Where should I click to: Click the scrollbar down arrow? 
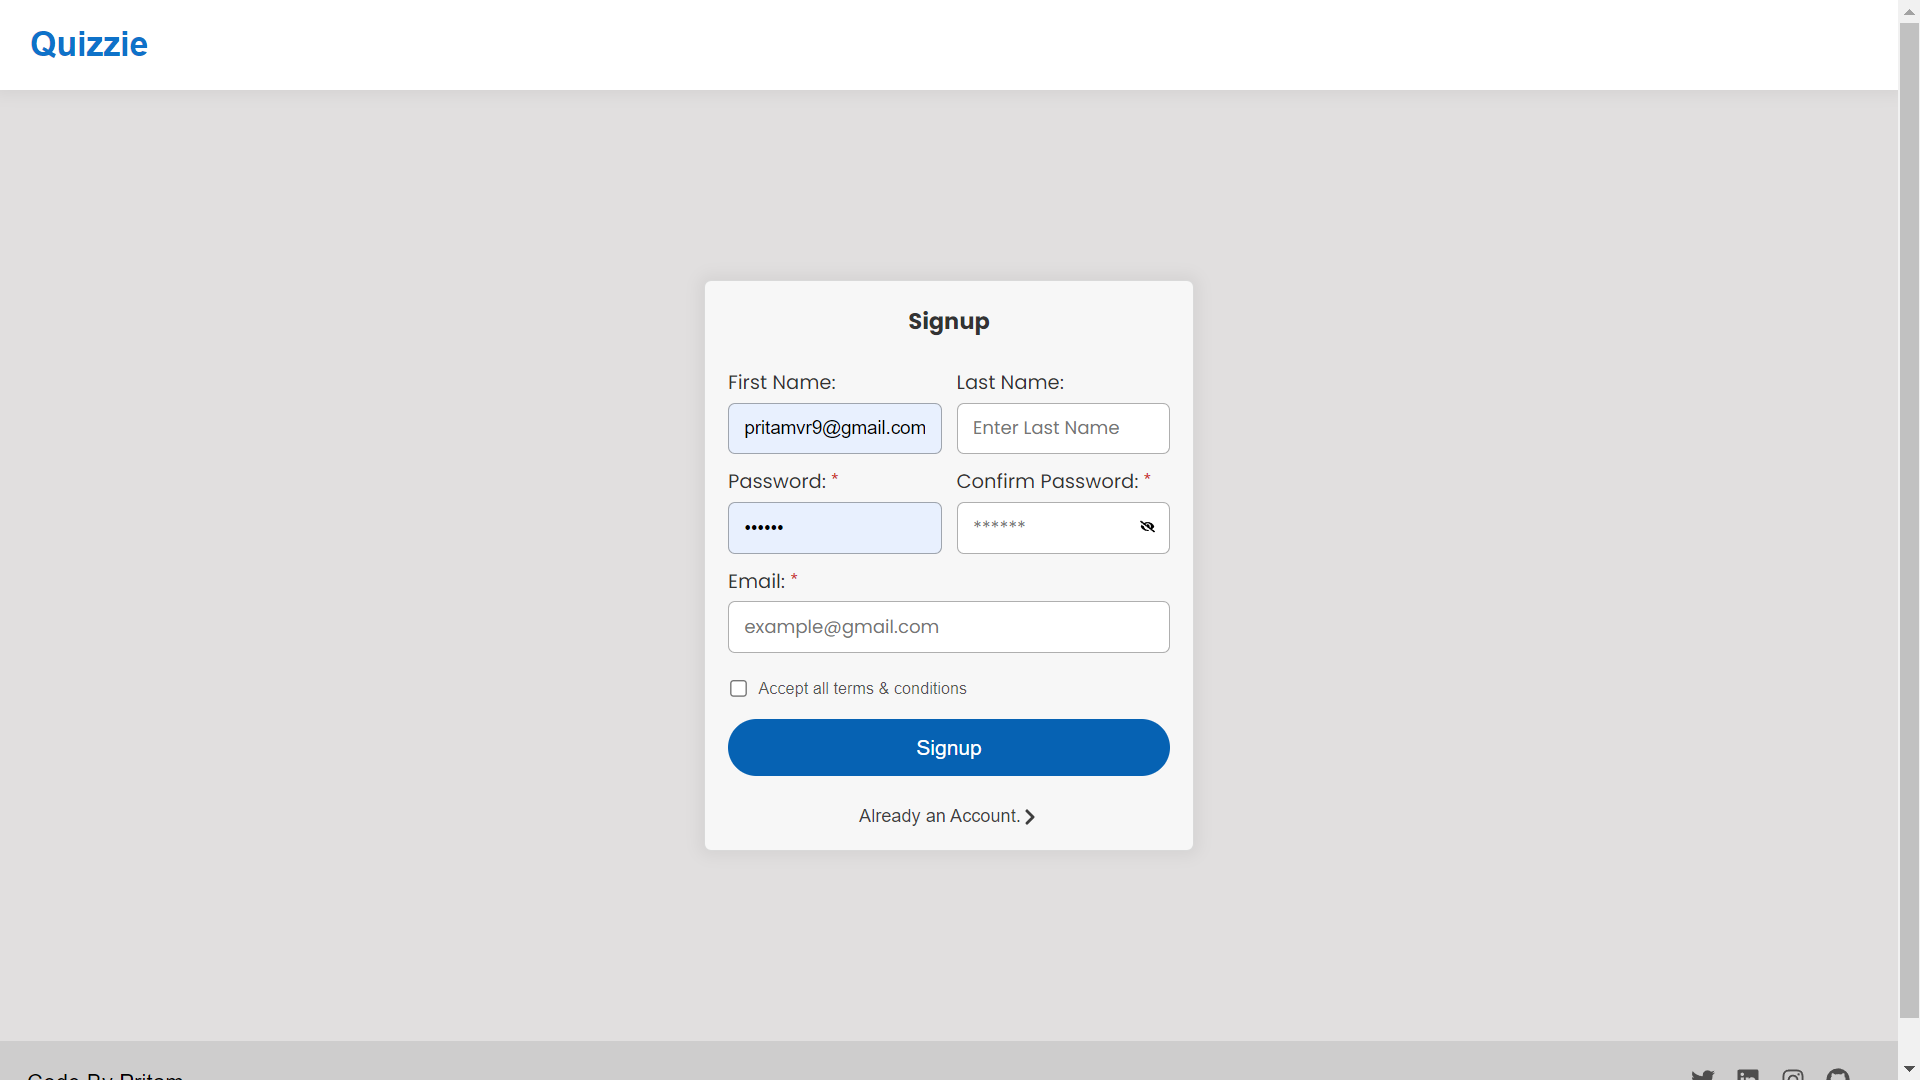tap(1909, 1069)
